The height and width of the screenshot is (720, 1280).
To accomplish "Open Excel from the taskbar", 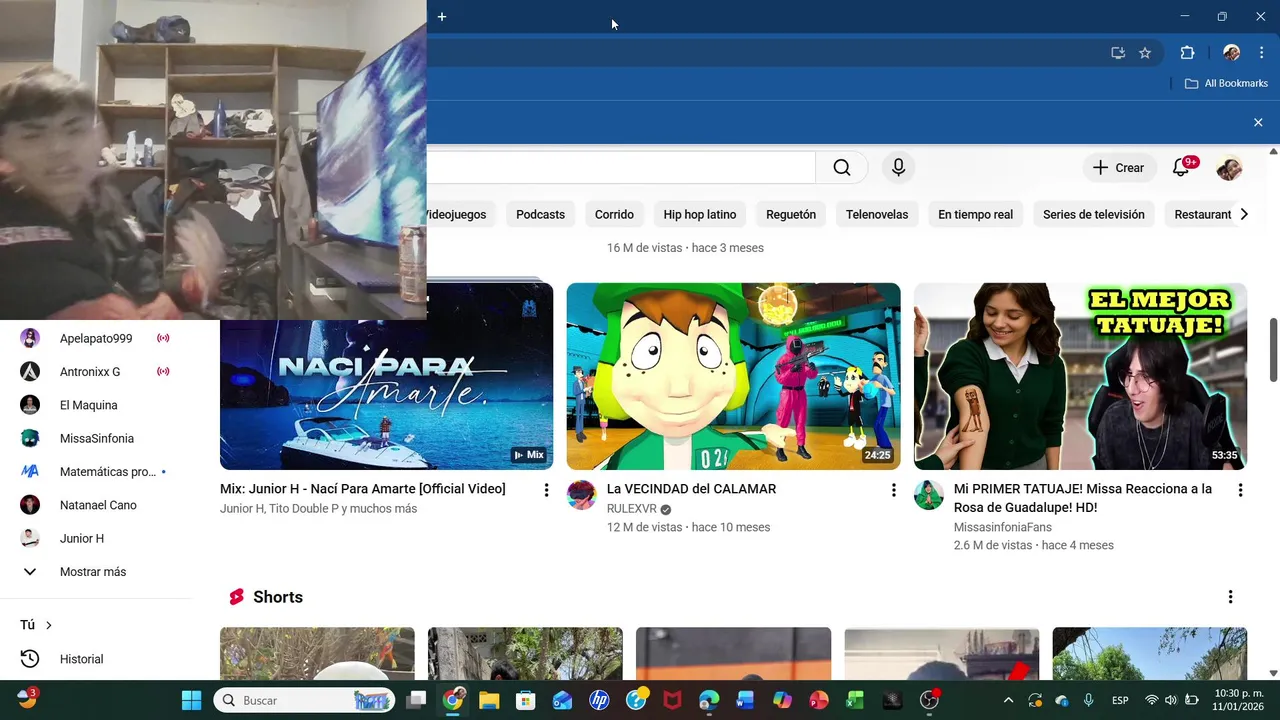I will pos(855,700).
